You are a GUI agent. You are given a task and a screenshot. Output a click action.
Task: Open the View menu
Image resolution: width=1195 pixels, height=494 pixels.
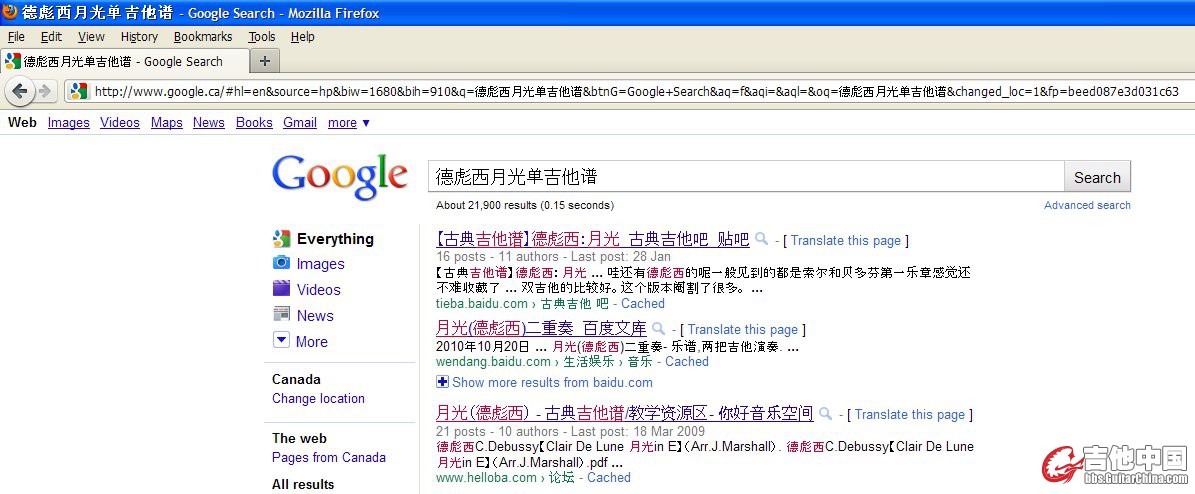91,37
